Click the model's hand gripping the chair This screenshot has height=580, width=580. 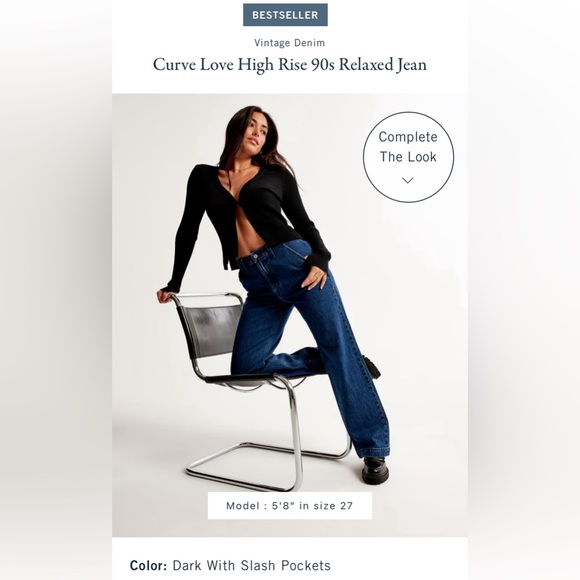coord(164,295)
